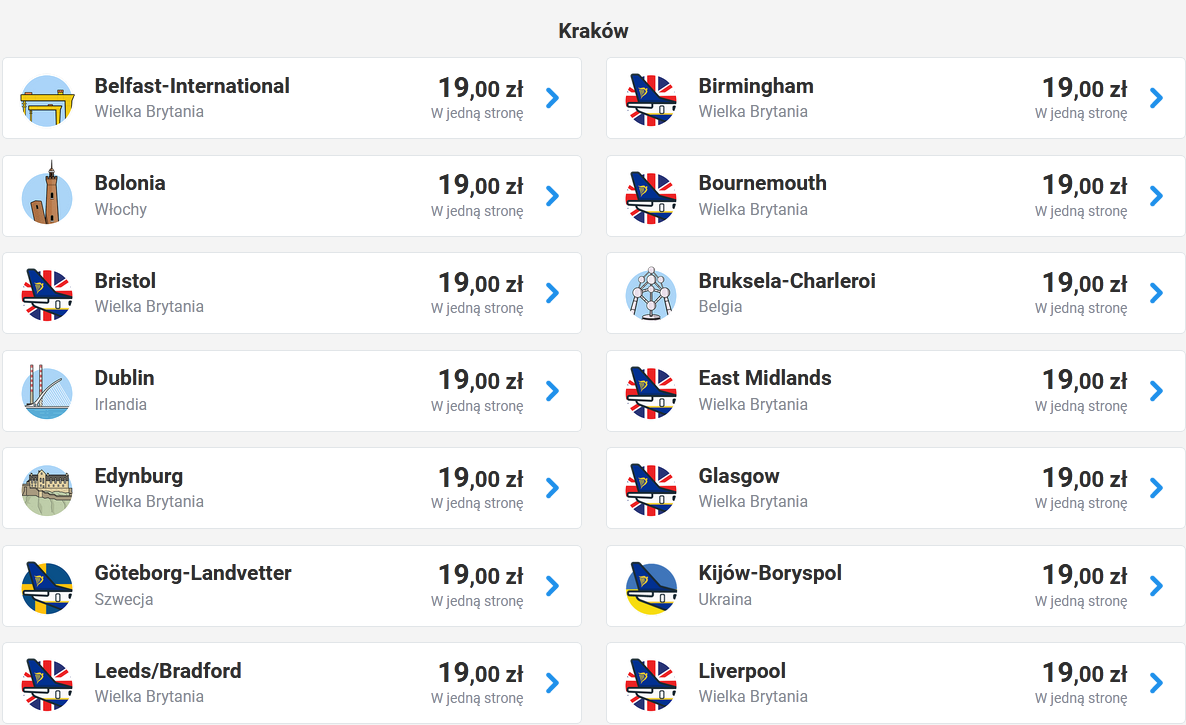Click the Kijów-Boryspol Ukrainian flag plane icon
The image size is (1186, 725).
point(650,587)
